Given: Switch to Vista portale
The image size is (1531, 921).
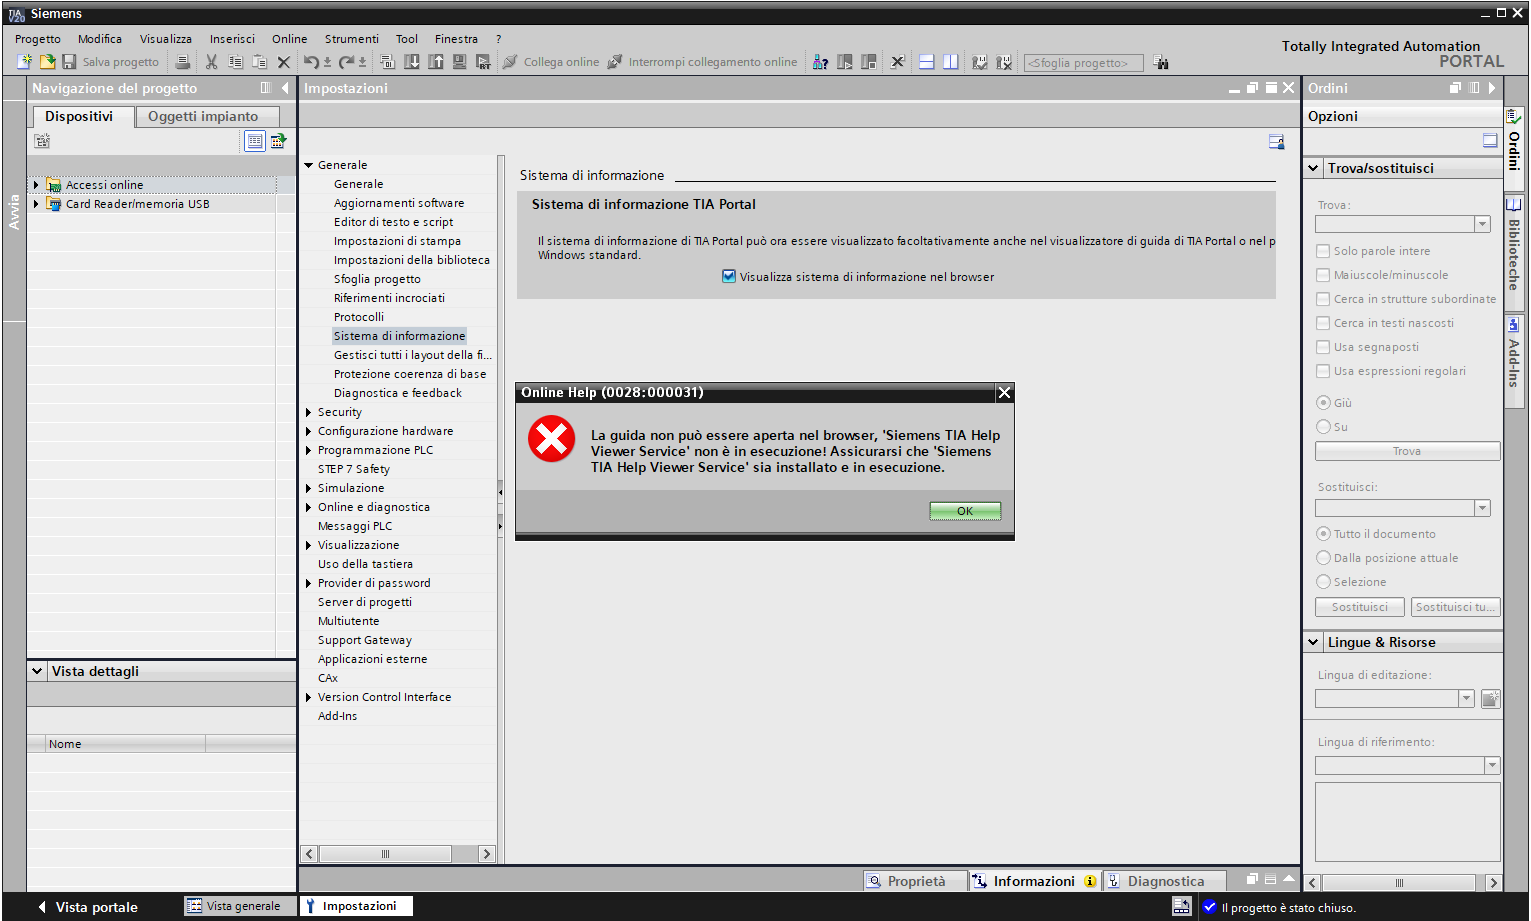Looking at the screenshot, I should pos(87,907).
